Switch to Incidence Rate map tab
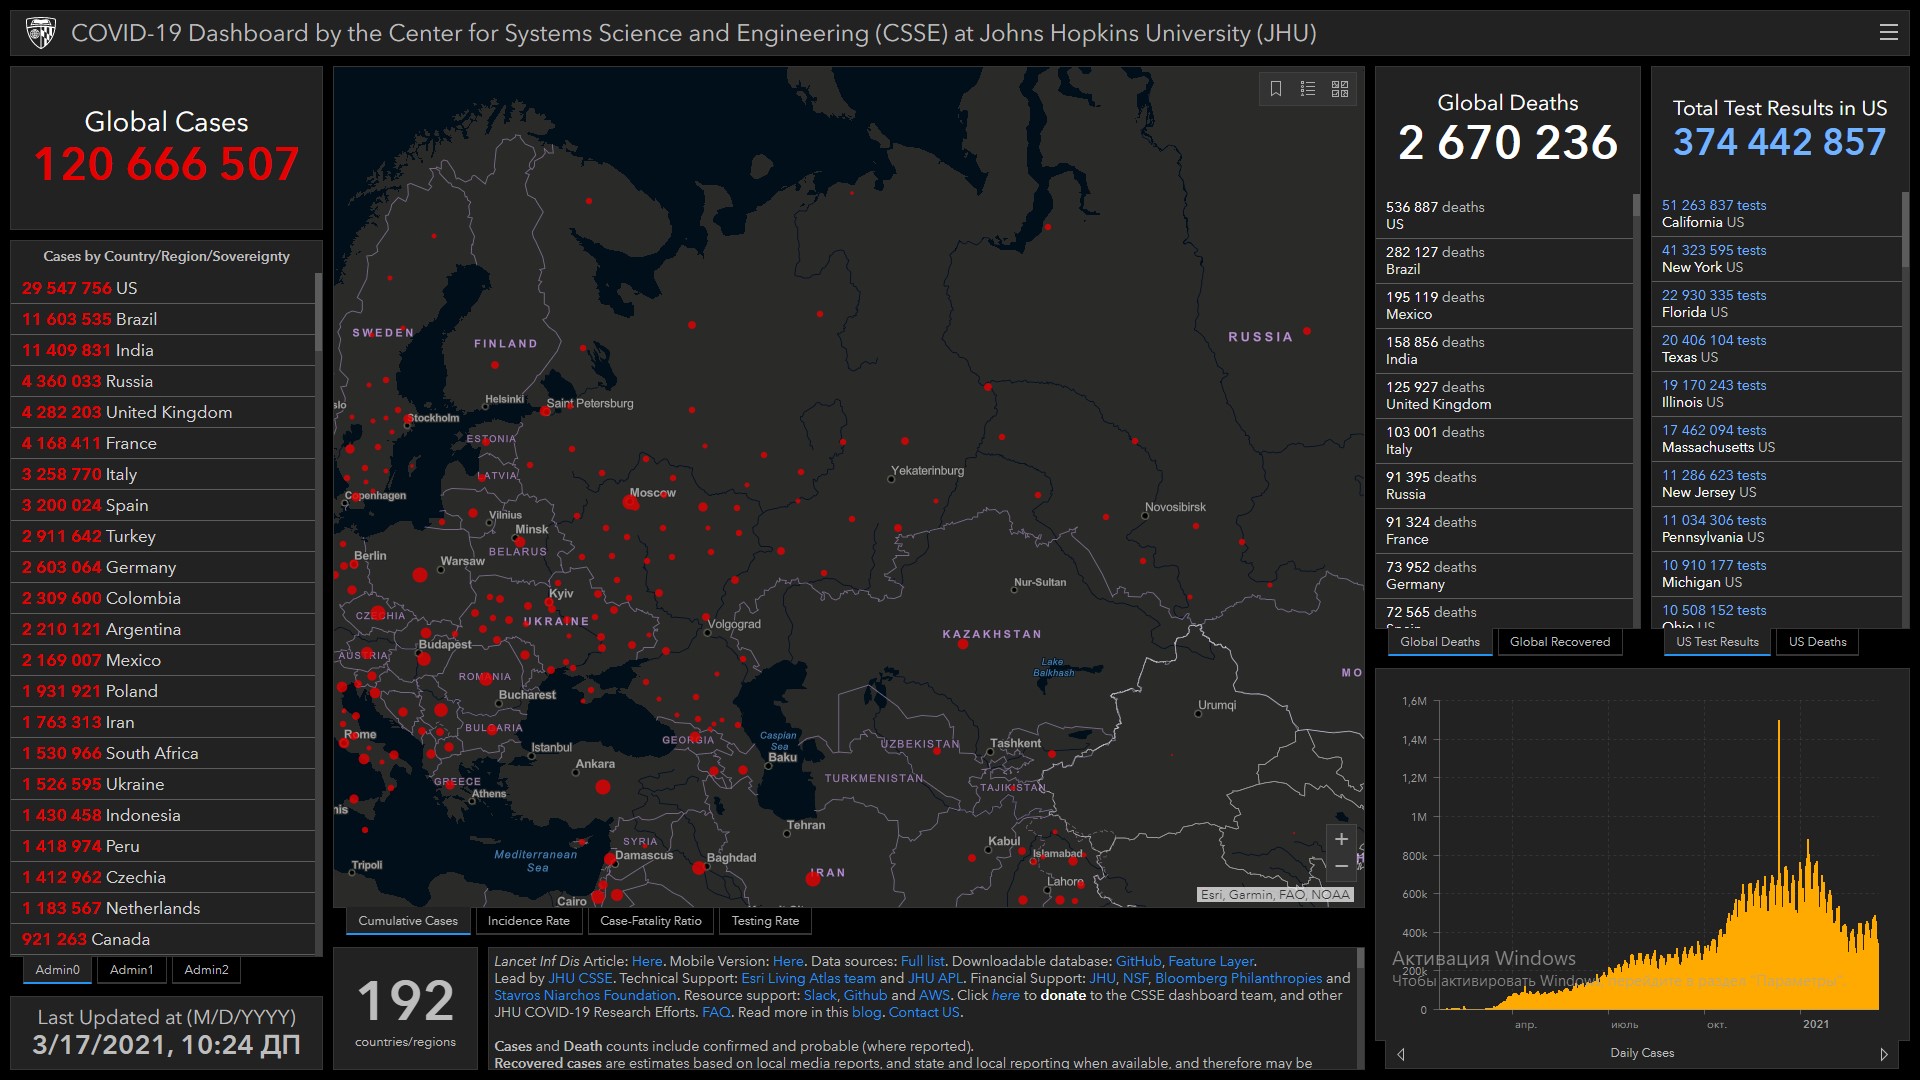The height and width of the screenshot is (1080, 1920). [x=528, y=921]
